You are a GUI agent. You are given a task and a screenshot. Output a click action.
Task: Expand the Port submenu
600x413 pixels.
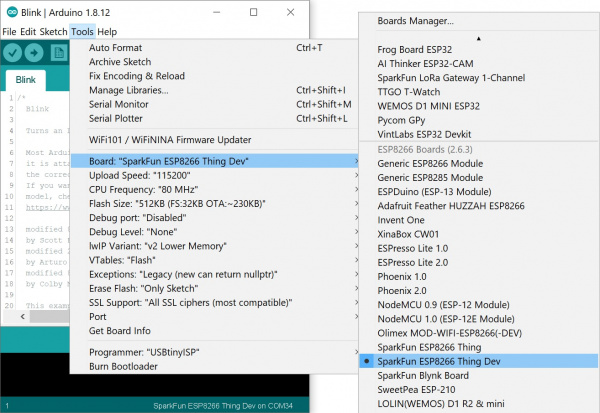coord(214,317)
